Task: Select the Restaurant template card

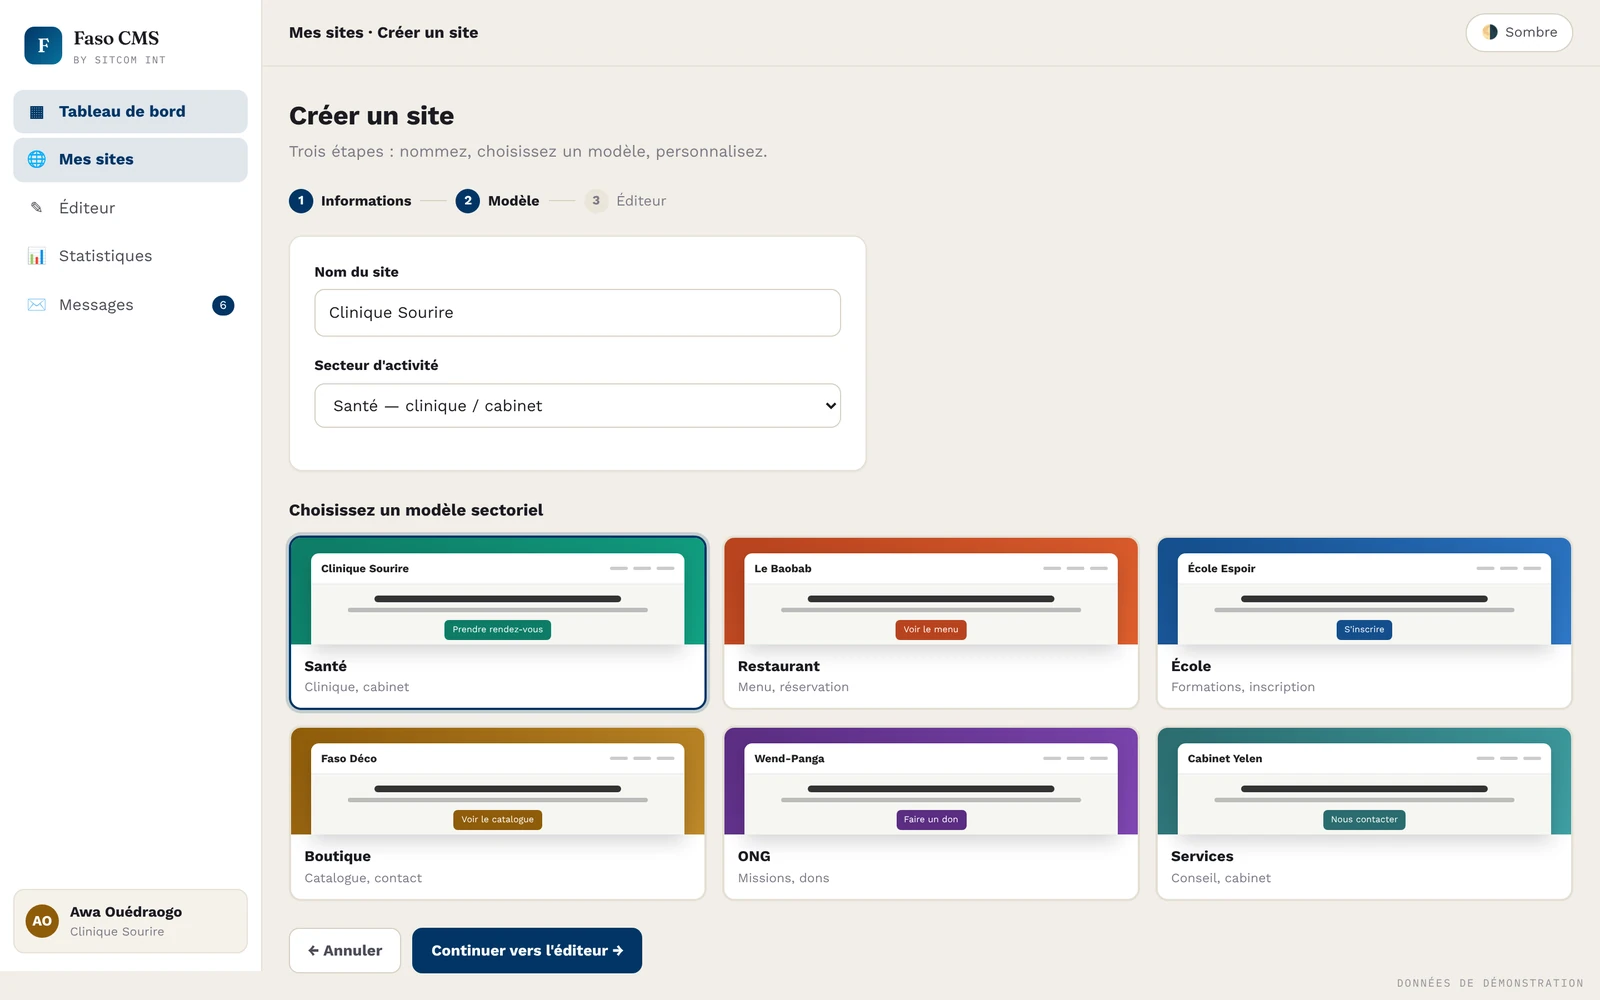Action: click(x=931, y=623)
